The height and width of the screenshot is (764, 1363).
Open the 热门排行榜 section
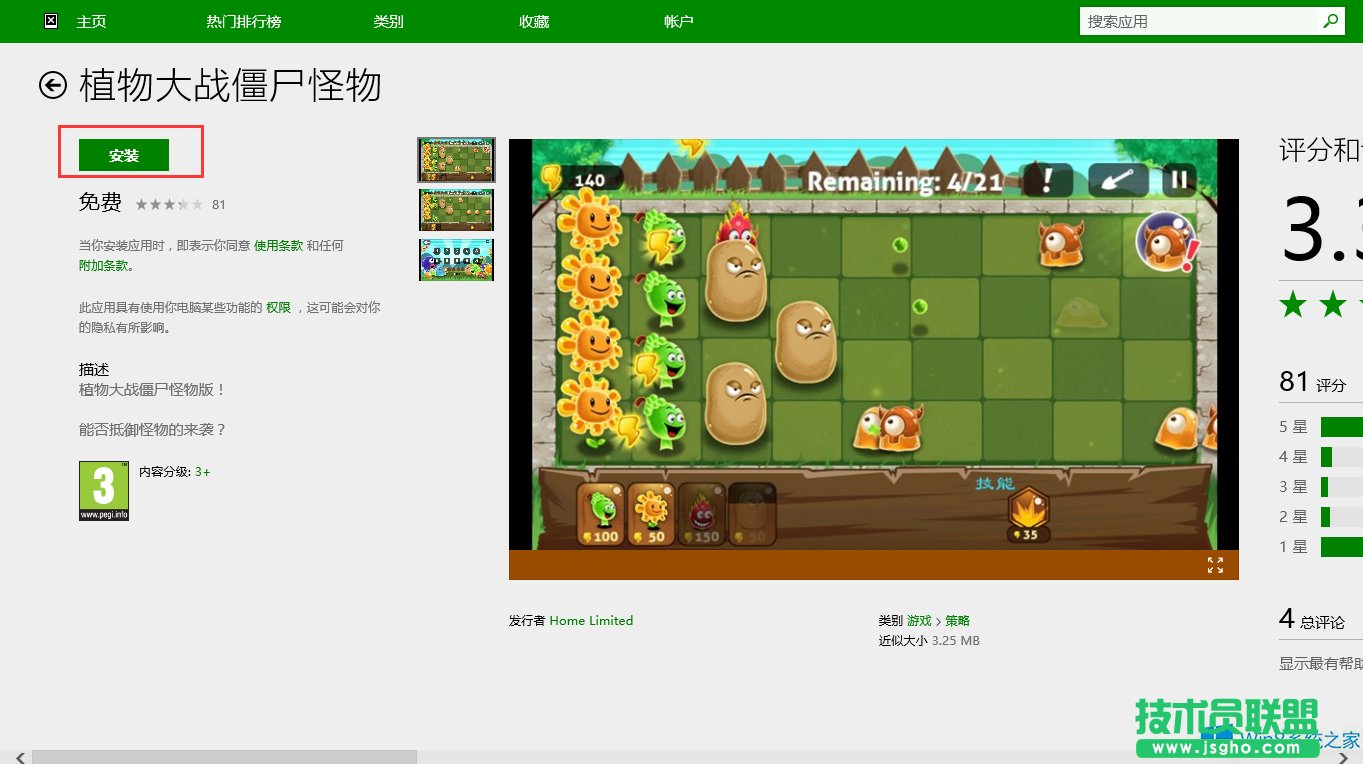tap(242, 20)
